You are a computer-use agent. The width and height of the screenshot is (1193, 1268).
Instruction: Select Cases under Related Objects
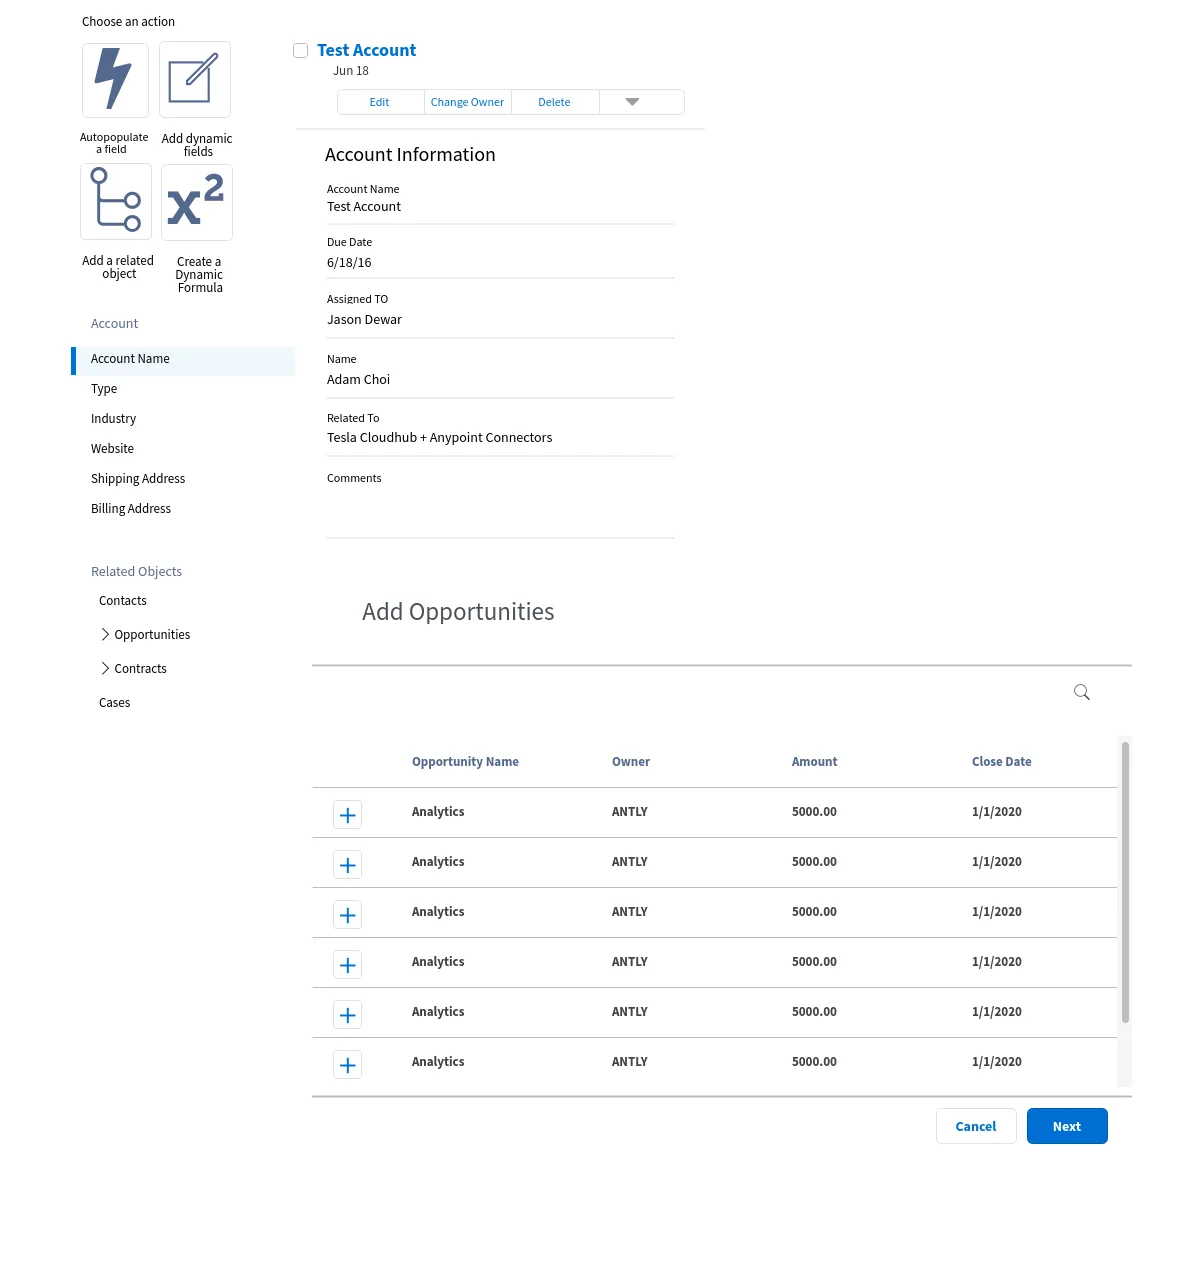pyautogui.click(x=114, y=703)
